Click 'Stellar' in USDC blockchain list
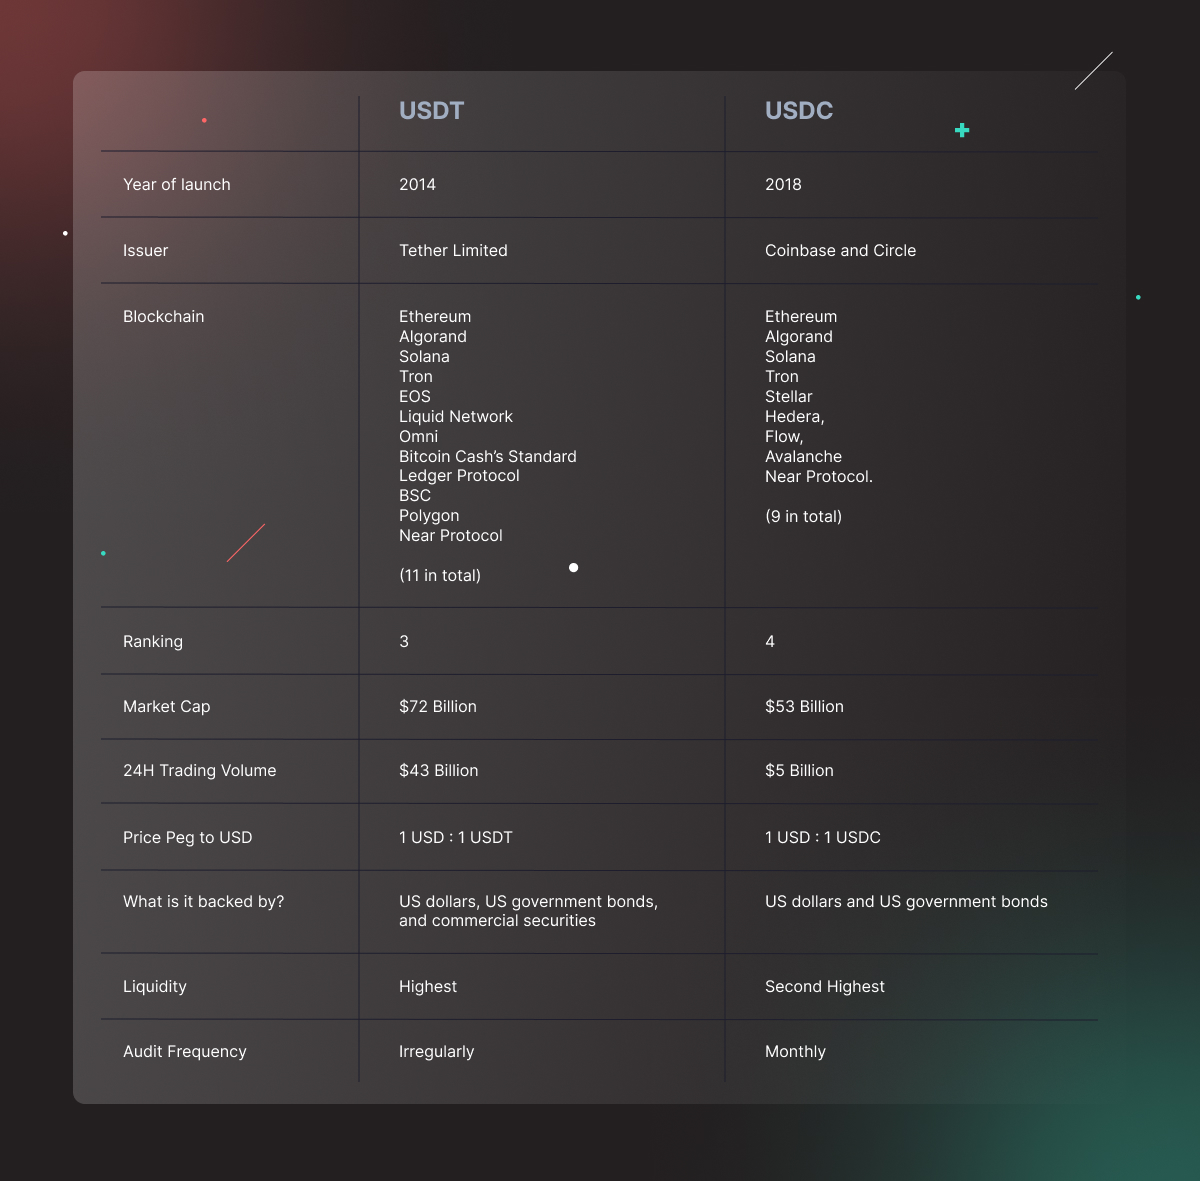Image resolution: width=1200 pixels, height=1181 pixels. [789, 396]
